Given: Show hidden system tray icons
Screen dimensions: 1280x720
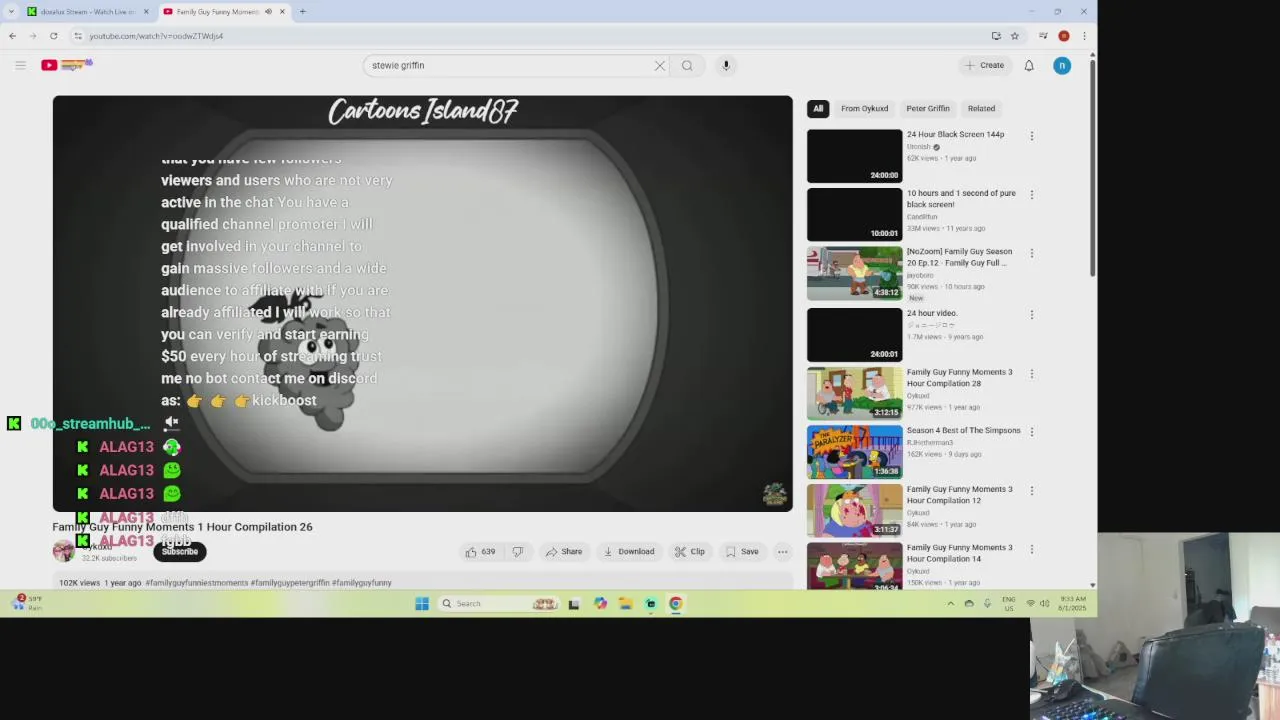Looking at the screenshot, I should tap(950, 603).
